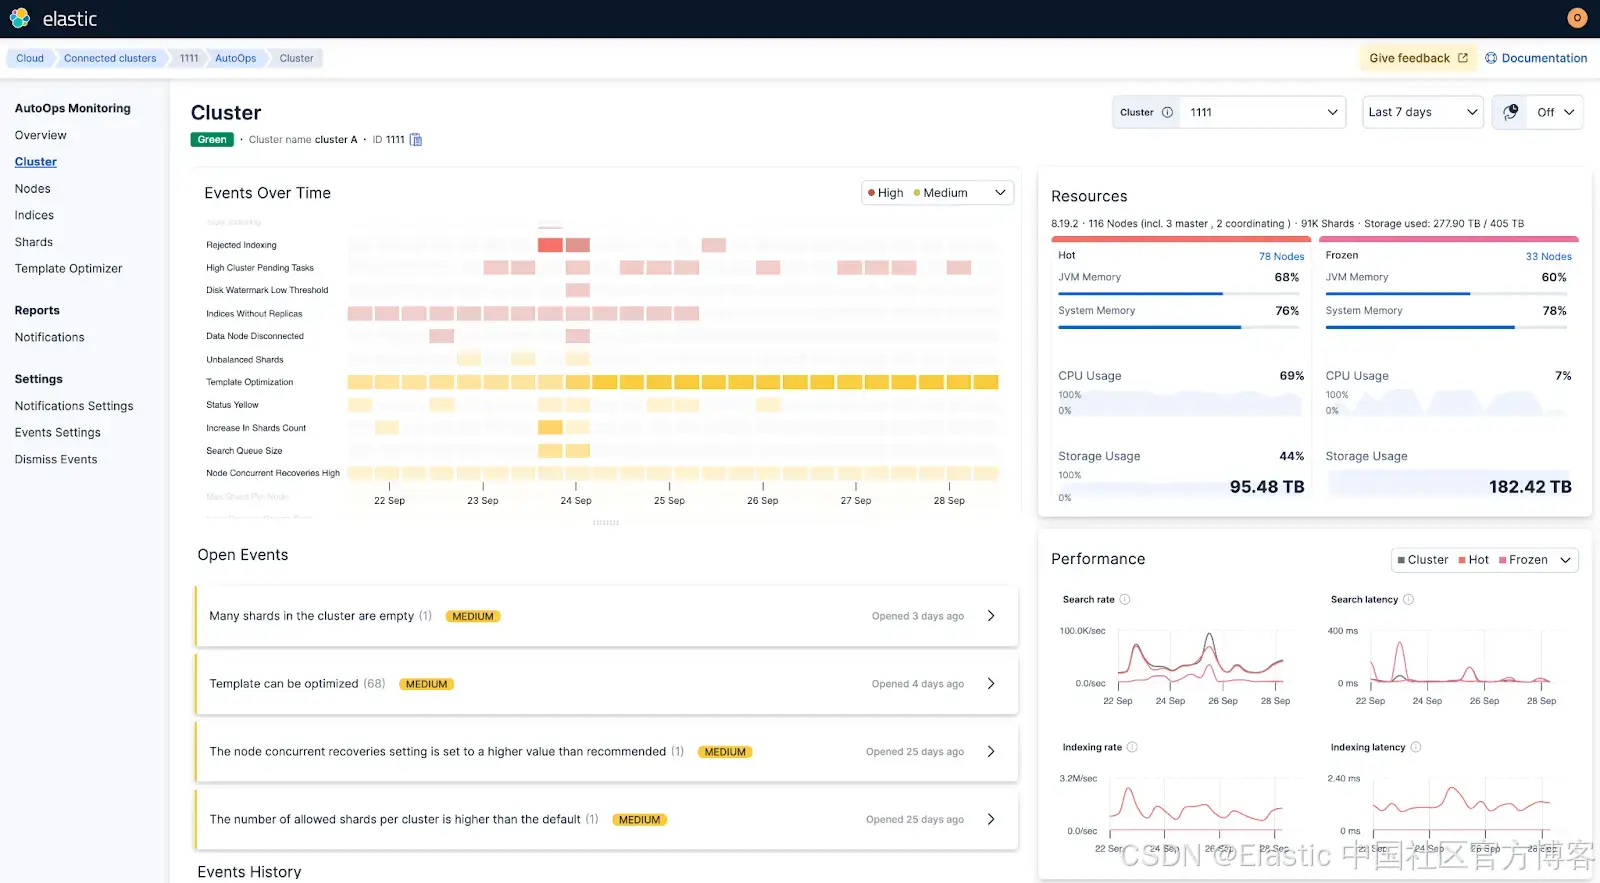Click the Hot System Memory progress bar
Screen dimensions: 1600x883
click(x=1179, y=327)
